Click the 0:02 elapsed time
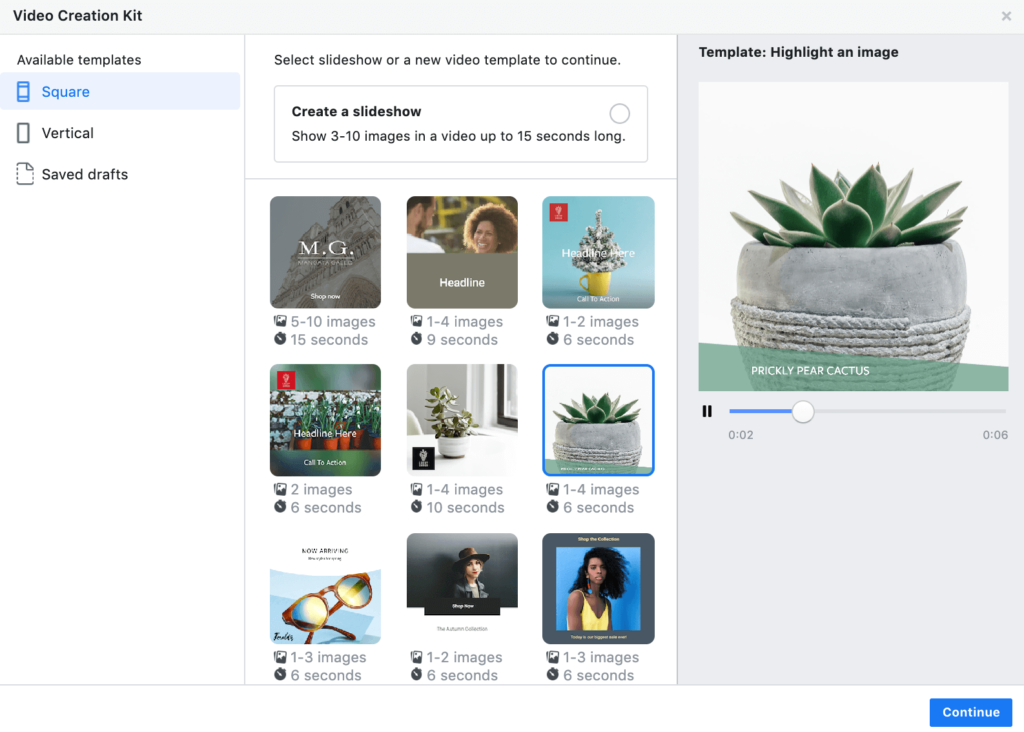Image resolution: width=1024 pixels, height=732 pixels. click(x=741, y=435)
